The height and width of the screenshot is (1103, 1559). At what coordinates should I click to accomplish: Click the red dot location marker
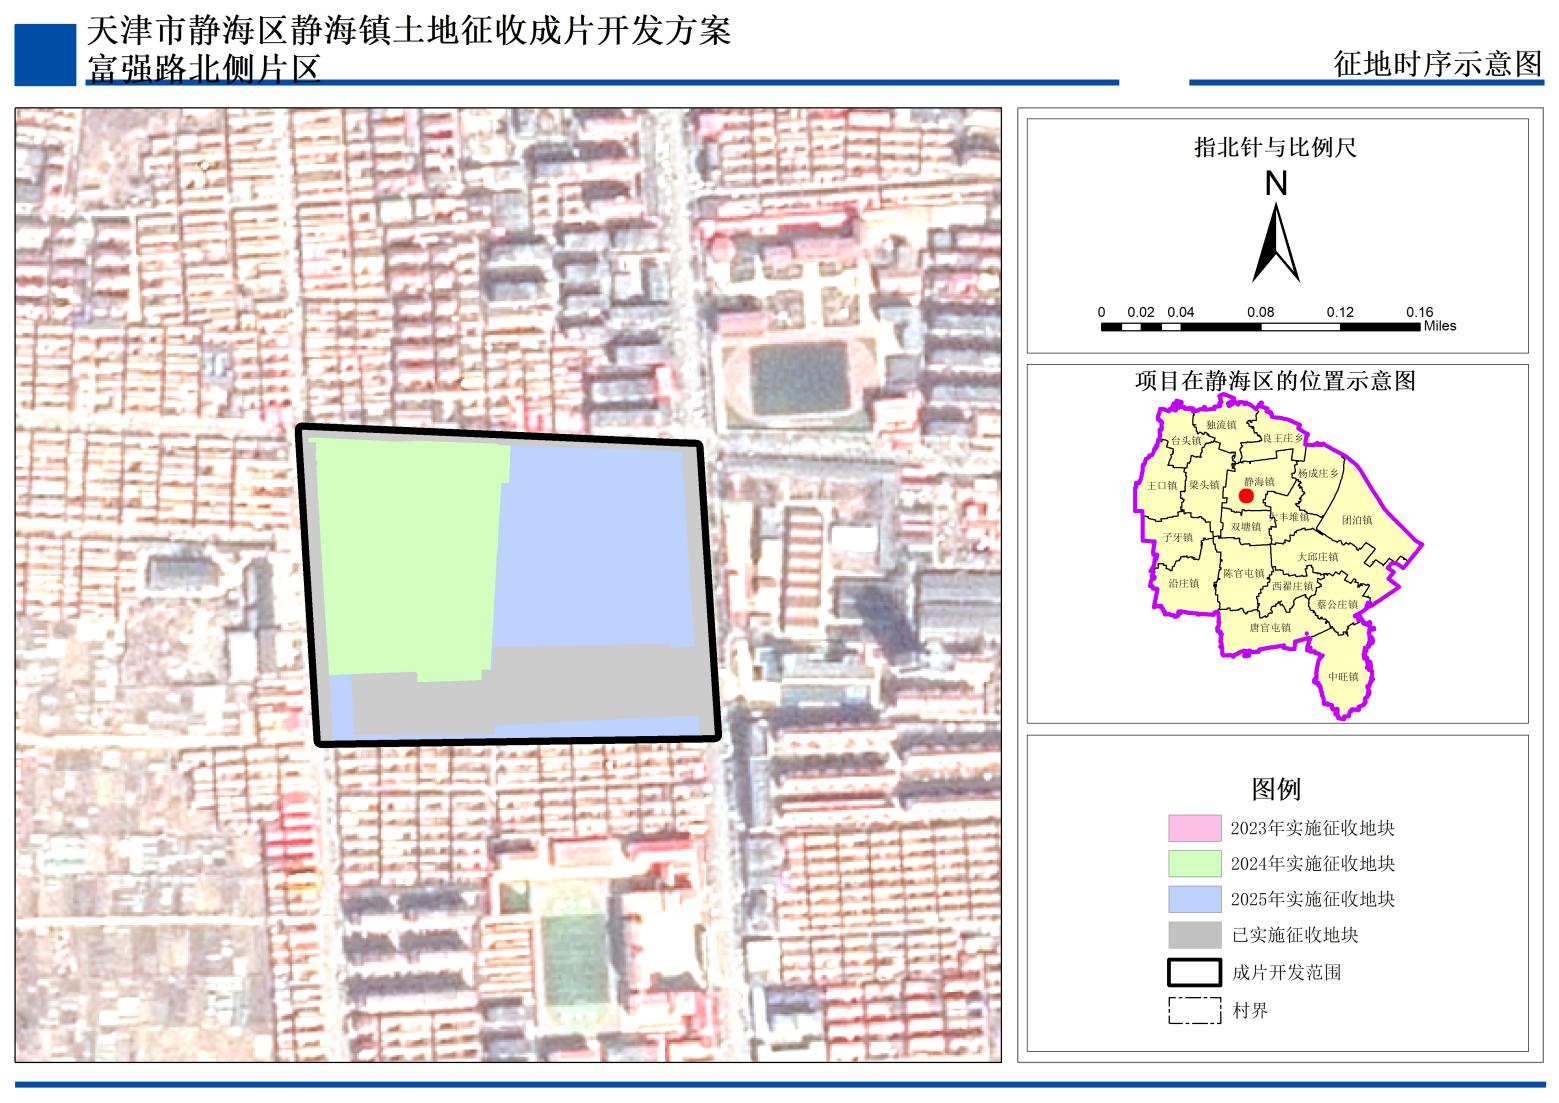point(1246,496)
